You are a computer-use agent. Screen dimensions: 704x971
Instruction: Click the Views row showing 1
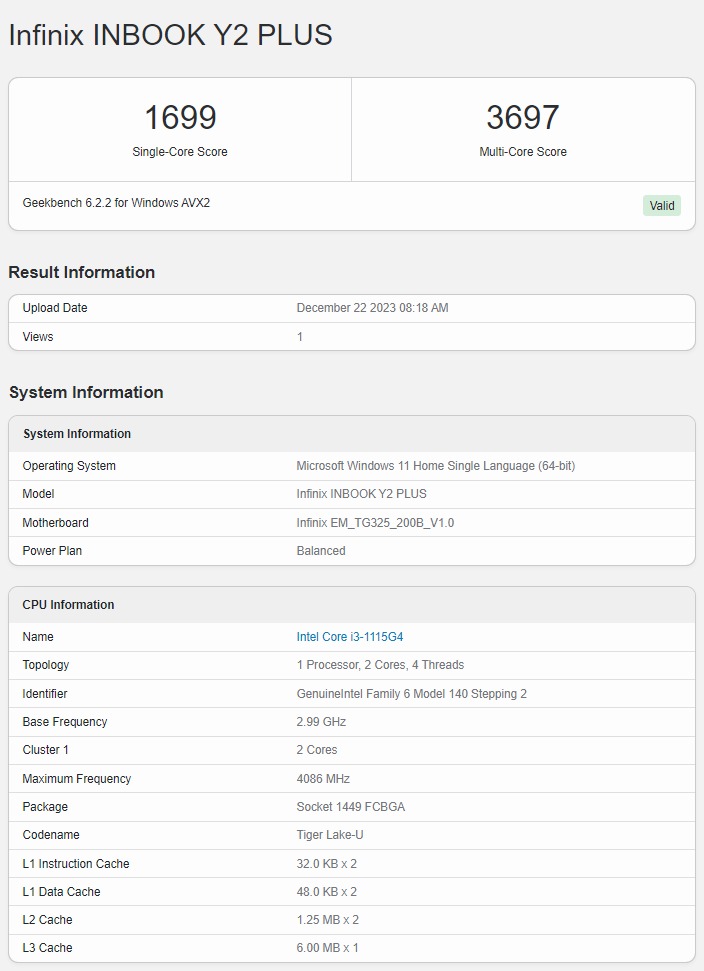(350, 337)
